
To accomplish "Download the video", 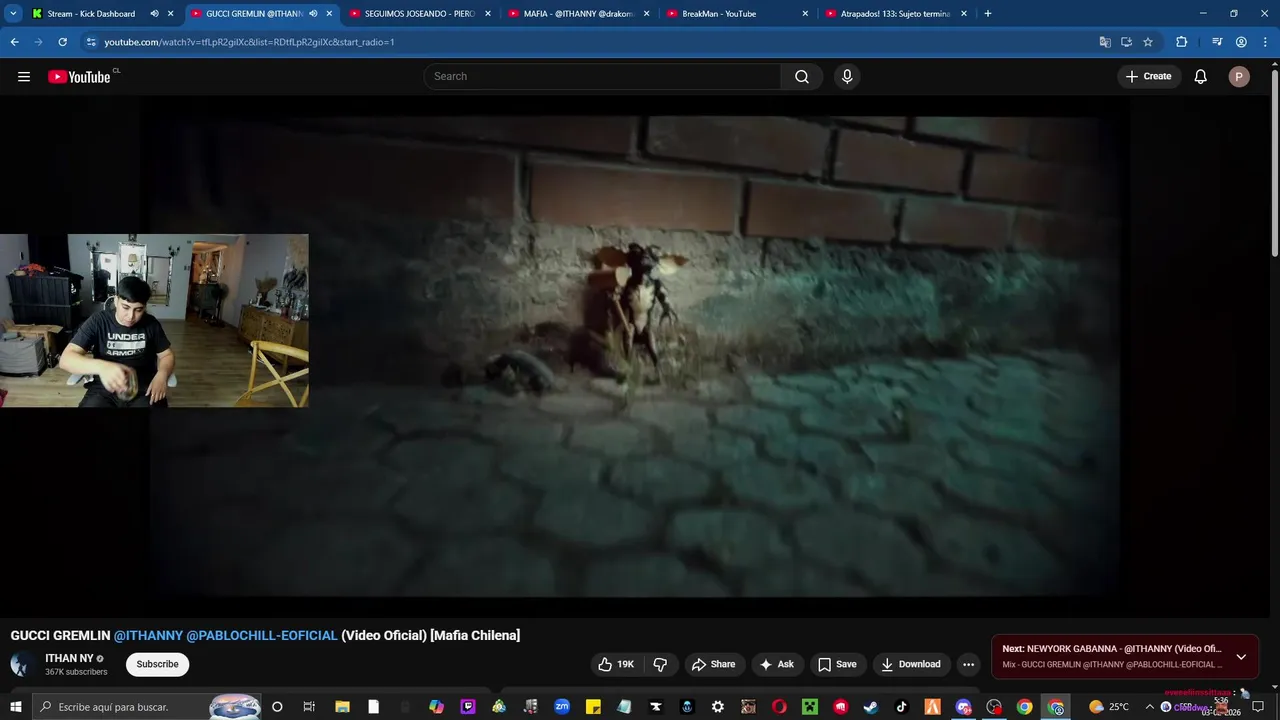I will pos(911,664).
